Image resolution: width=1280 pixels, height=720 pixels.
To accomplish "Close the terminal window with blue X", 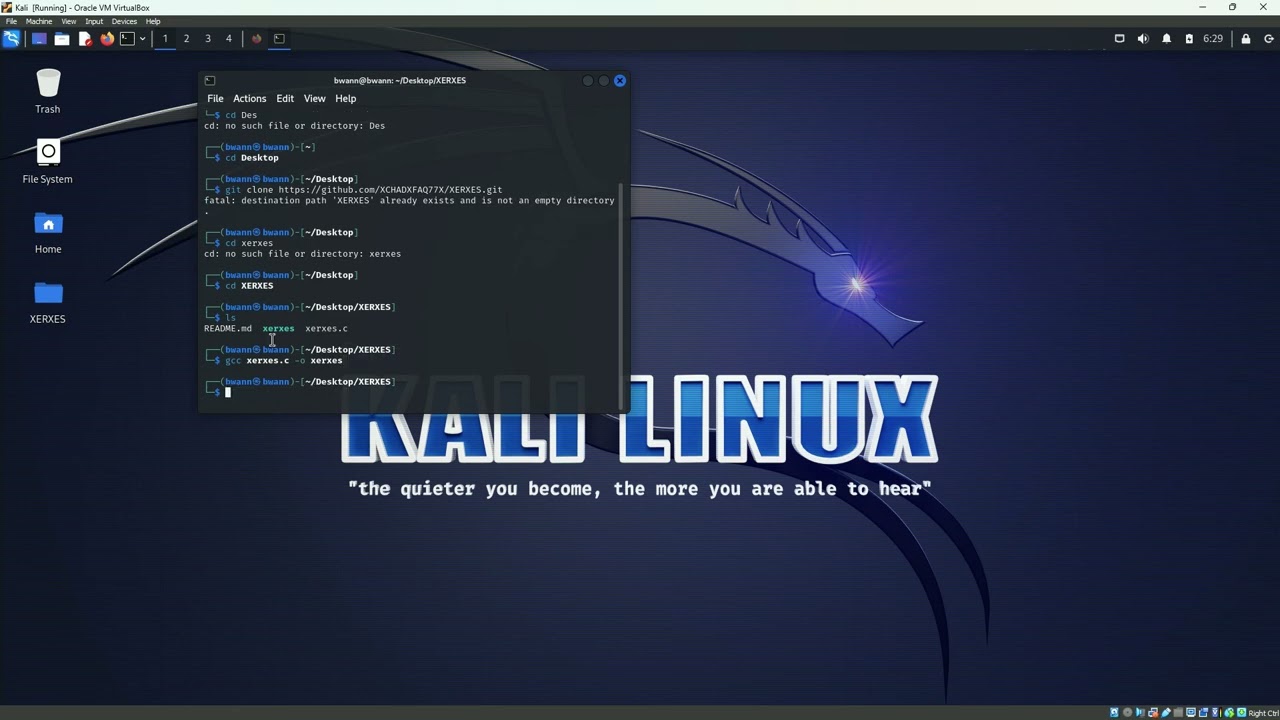I will (x=620, y=80).
